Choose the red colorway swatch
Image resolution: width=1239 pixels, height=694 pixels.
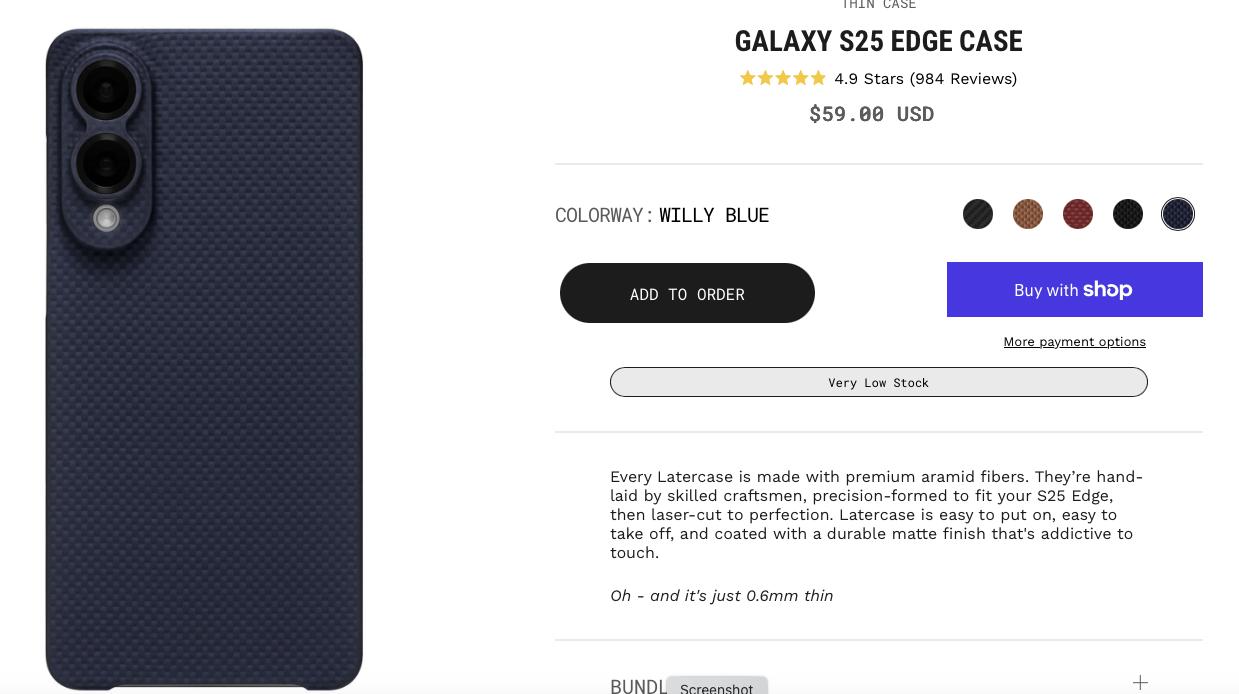pyautogui.click(x=1078, y=214)
